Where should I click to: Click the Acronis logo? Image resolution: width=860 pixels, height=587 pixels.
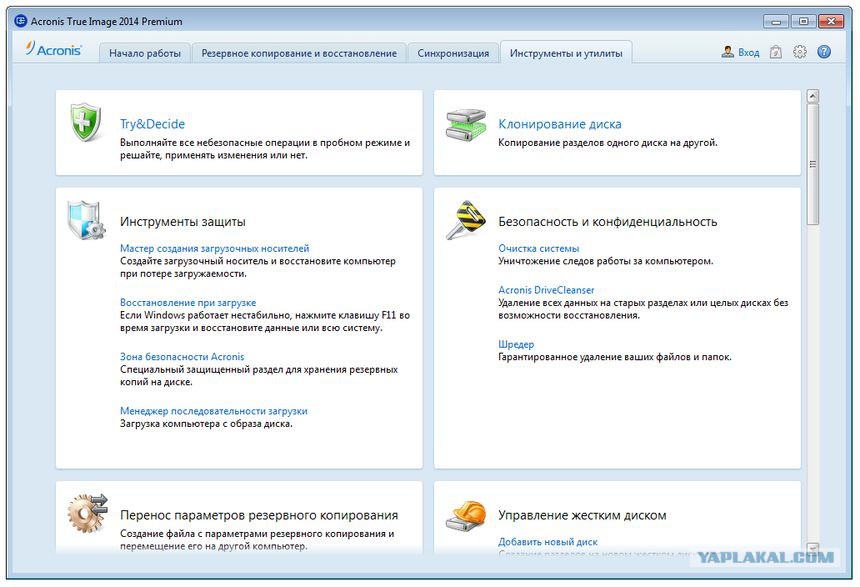point(54,49)
